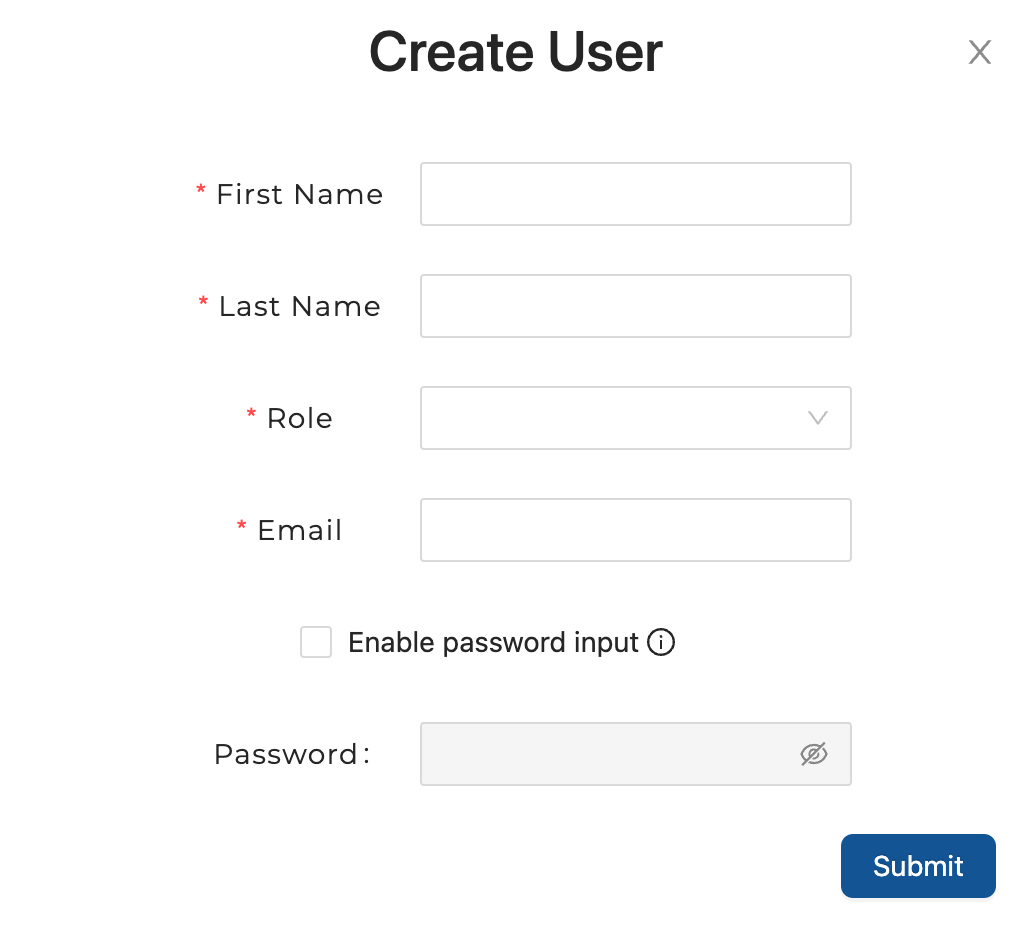
Task: Focus the Last Name text field
Action: [x=635, y=306]
